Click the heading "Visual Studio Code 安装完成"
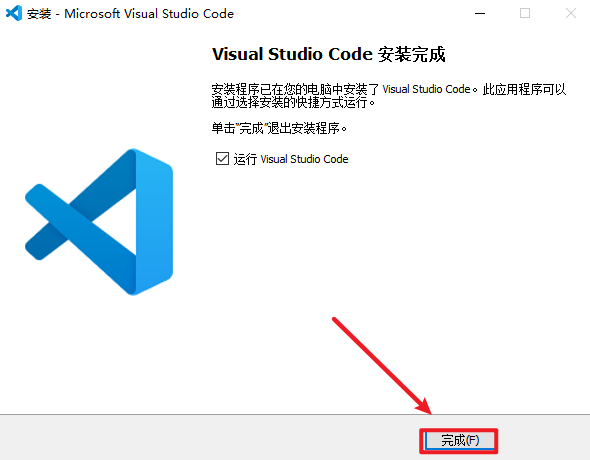This screenshot has height=460, width=590. (328, 54)
